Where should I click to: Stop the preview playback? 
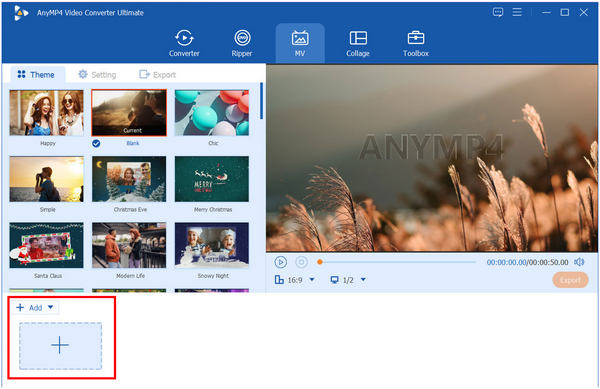coord(302,262)
